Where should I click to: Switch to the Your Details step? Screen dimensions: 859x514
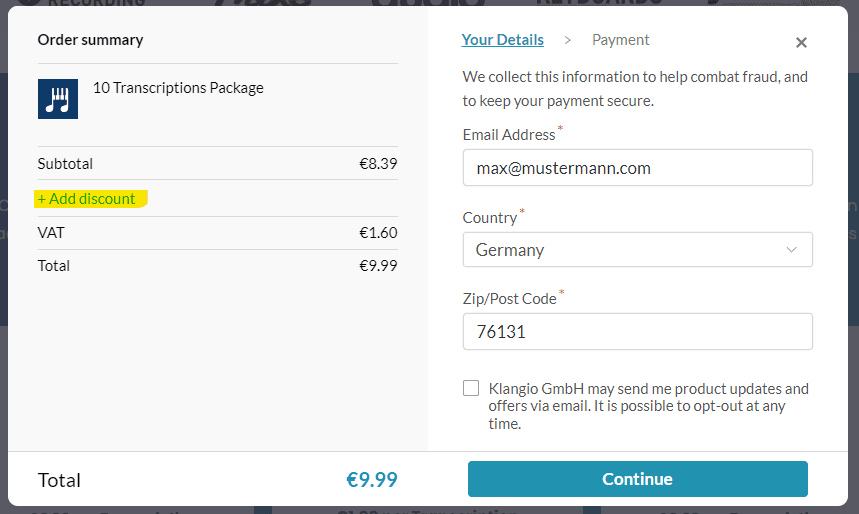pyautogui.click(x=502, y=40)
